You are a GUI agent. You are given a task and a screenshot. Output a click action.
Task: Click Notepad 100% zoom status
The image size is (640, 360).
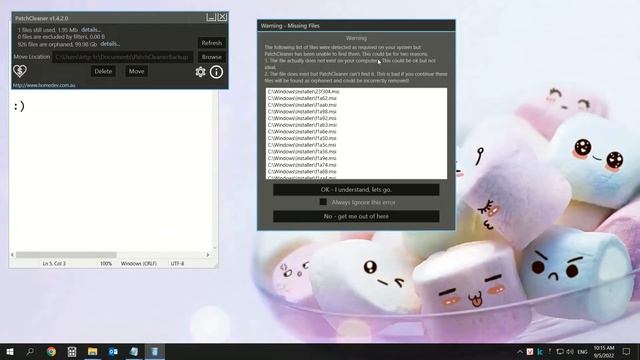106,264
